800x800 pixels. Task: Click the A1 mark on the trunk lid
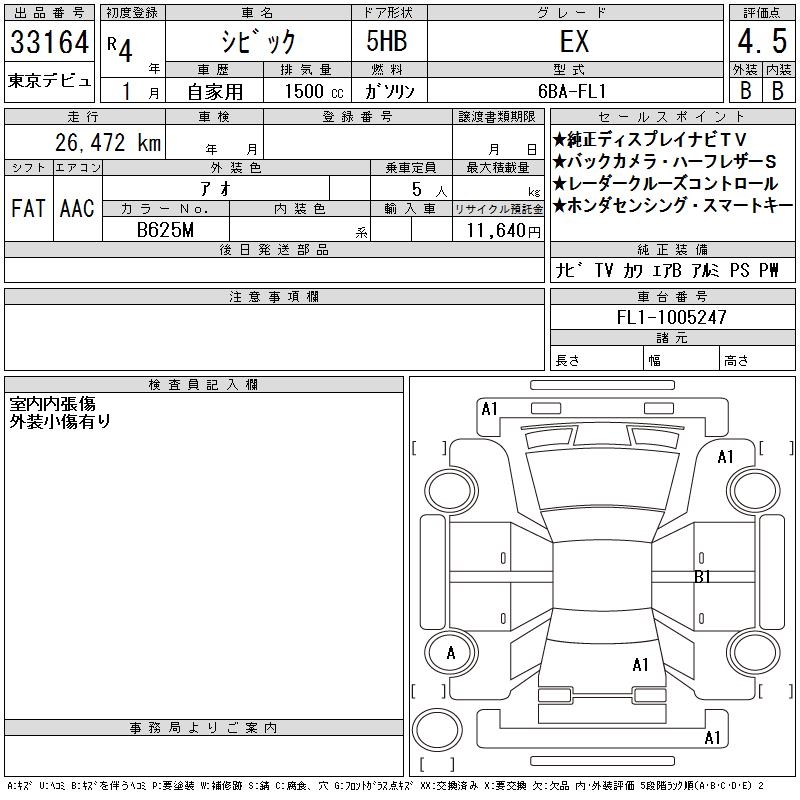pos(640,664)
